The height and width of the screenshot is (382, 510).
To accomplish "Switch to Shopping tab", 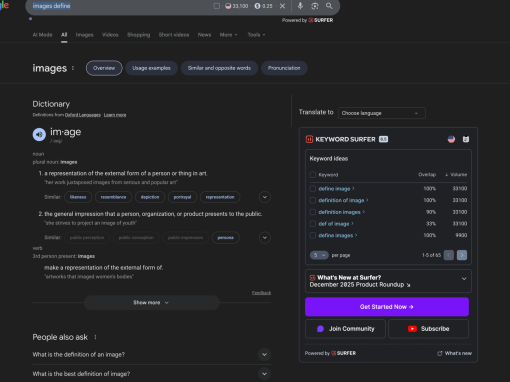I will [138, 35].
